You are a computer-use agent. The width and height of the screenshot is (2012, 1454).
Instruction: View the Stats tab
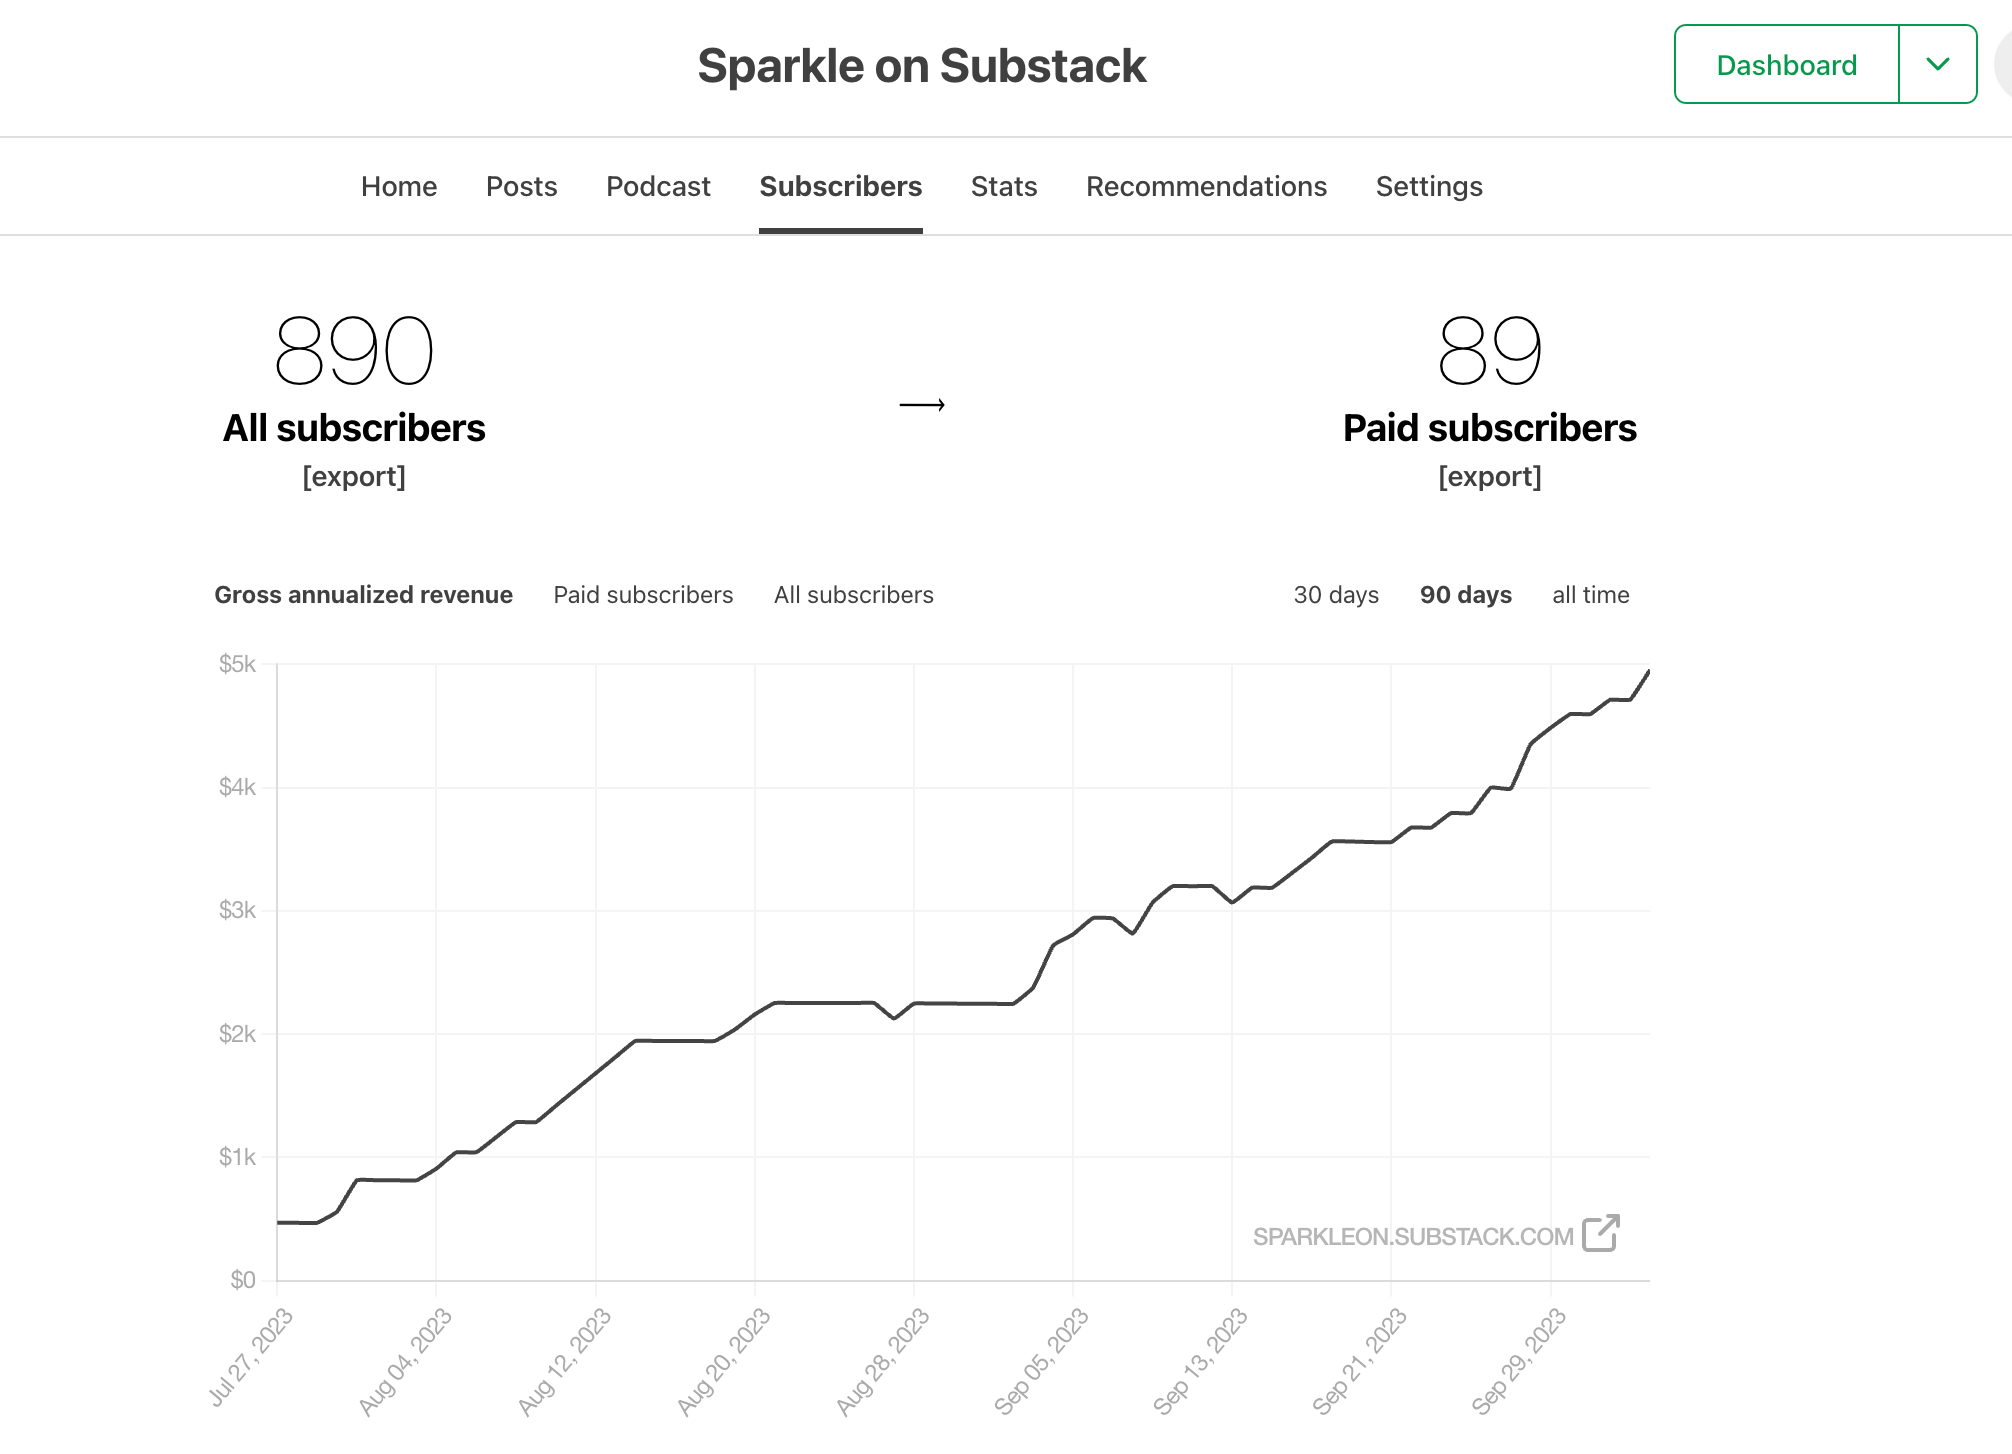pyautogui.click(x=1003, y=186)
